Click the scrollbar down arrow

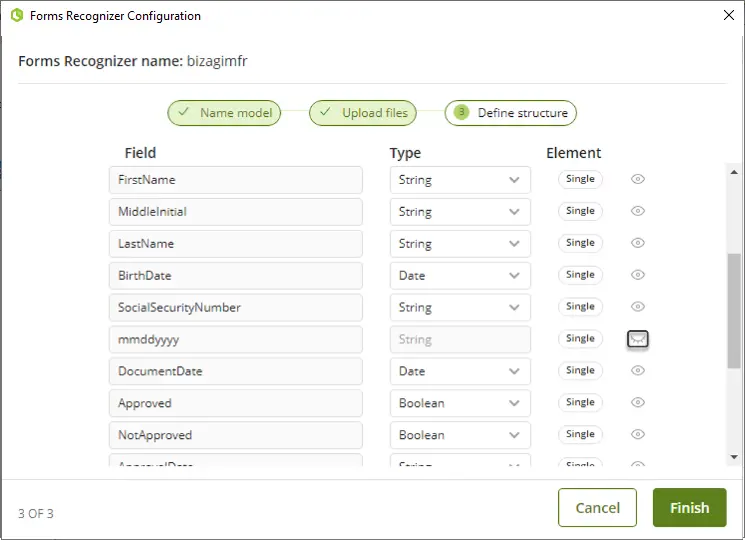point(734,457)
